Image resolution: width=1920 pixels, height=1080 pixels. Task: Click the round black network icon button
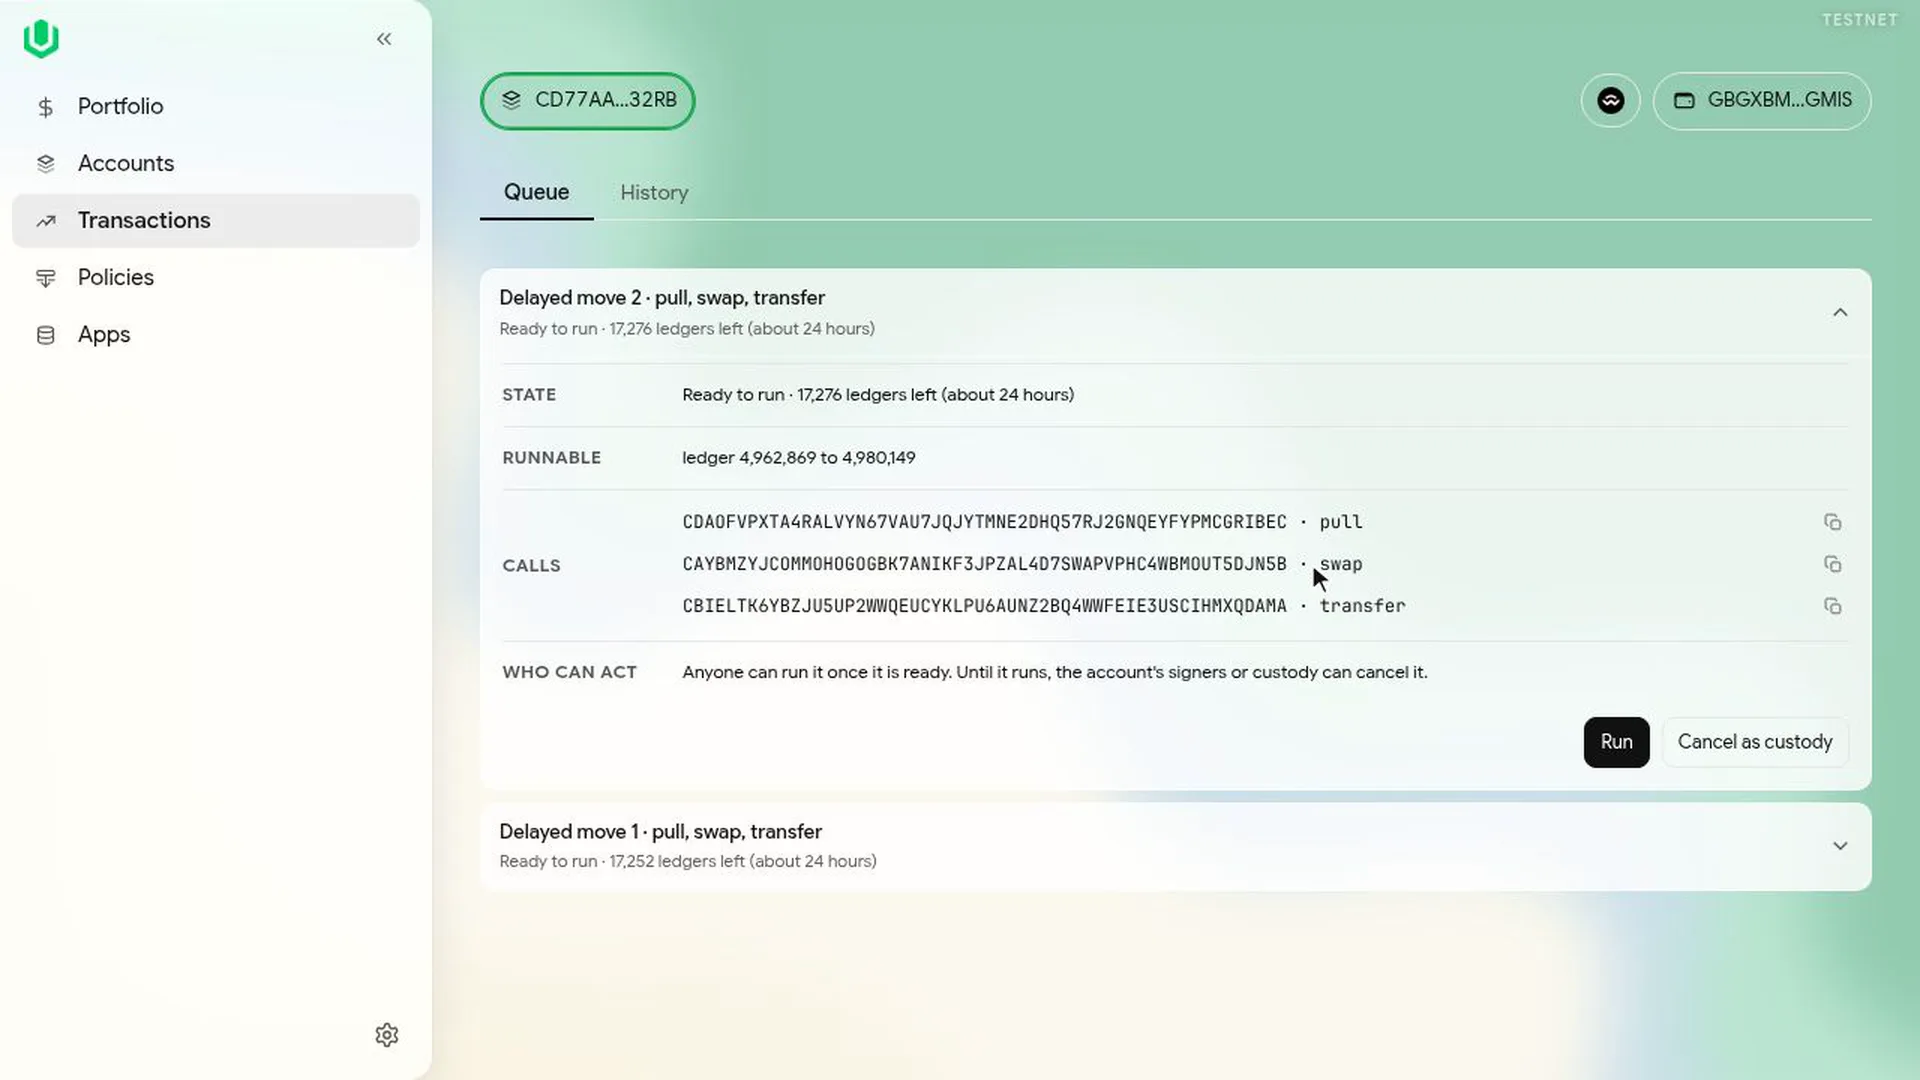[x=1611, y=100]
